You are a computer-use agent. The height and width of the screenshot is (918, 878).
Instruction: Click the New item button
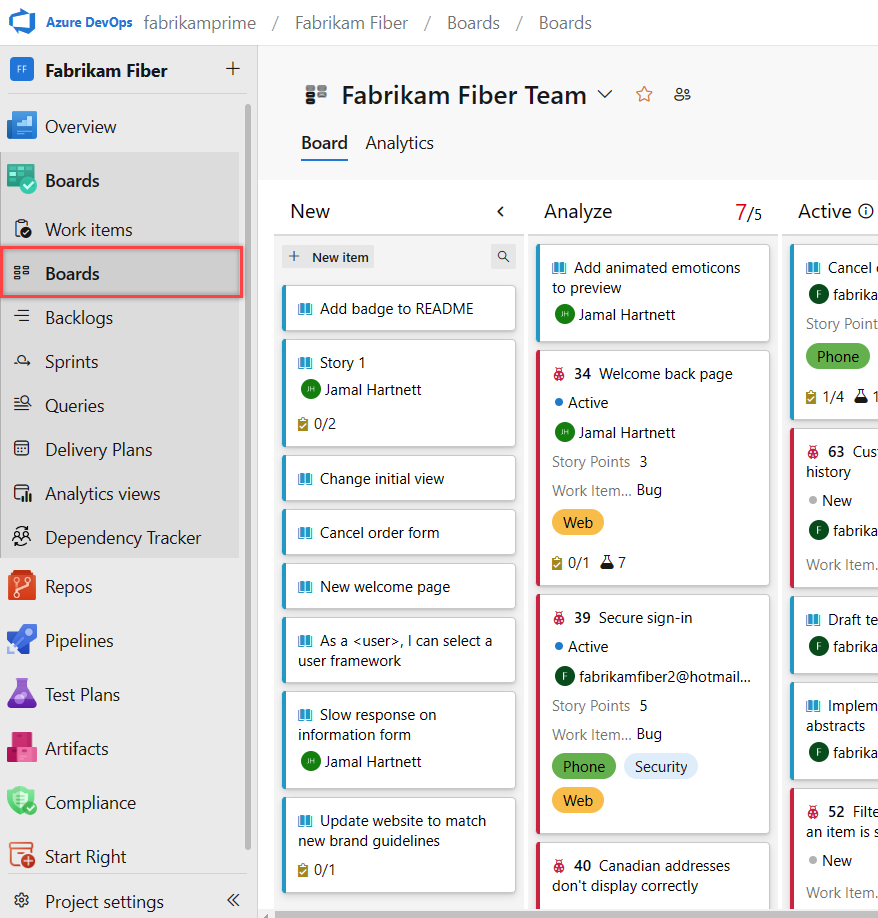[329, 257]
